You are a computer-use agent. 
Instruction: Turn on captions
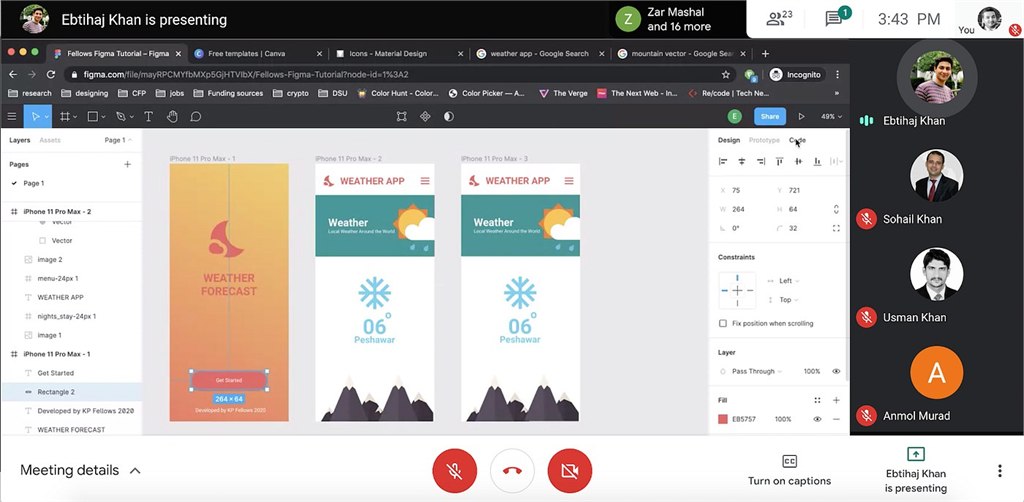789,470
